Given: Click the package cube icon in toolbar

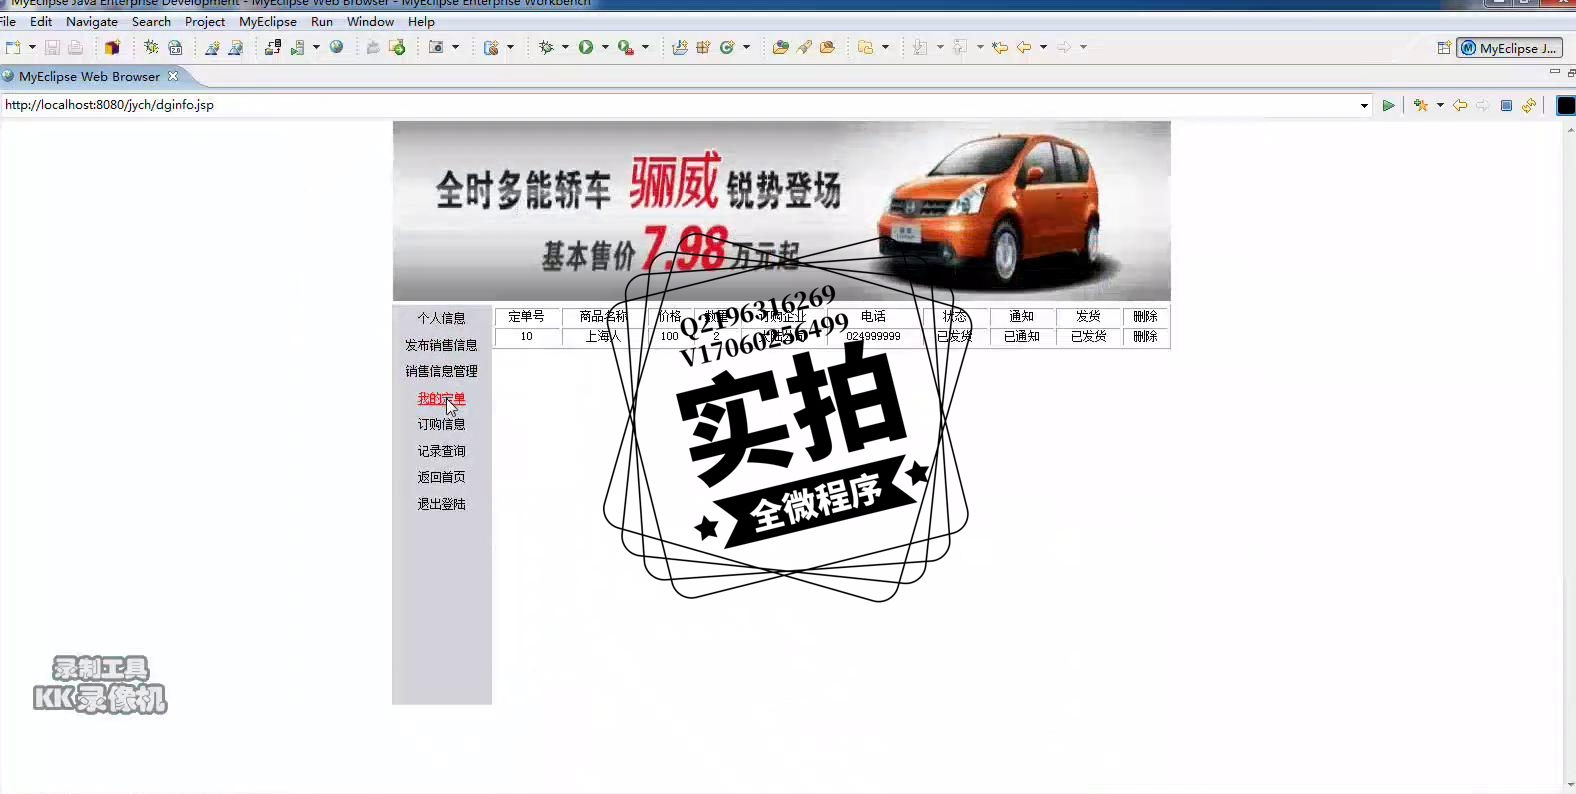Looking at the screenshot, I should 112,47.
